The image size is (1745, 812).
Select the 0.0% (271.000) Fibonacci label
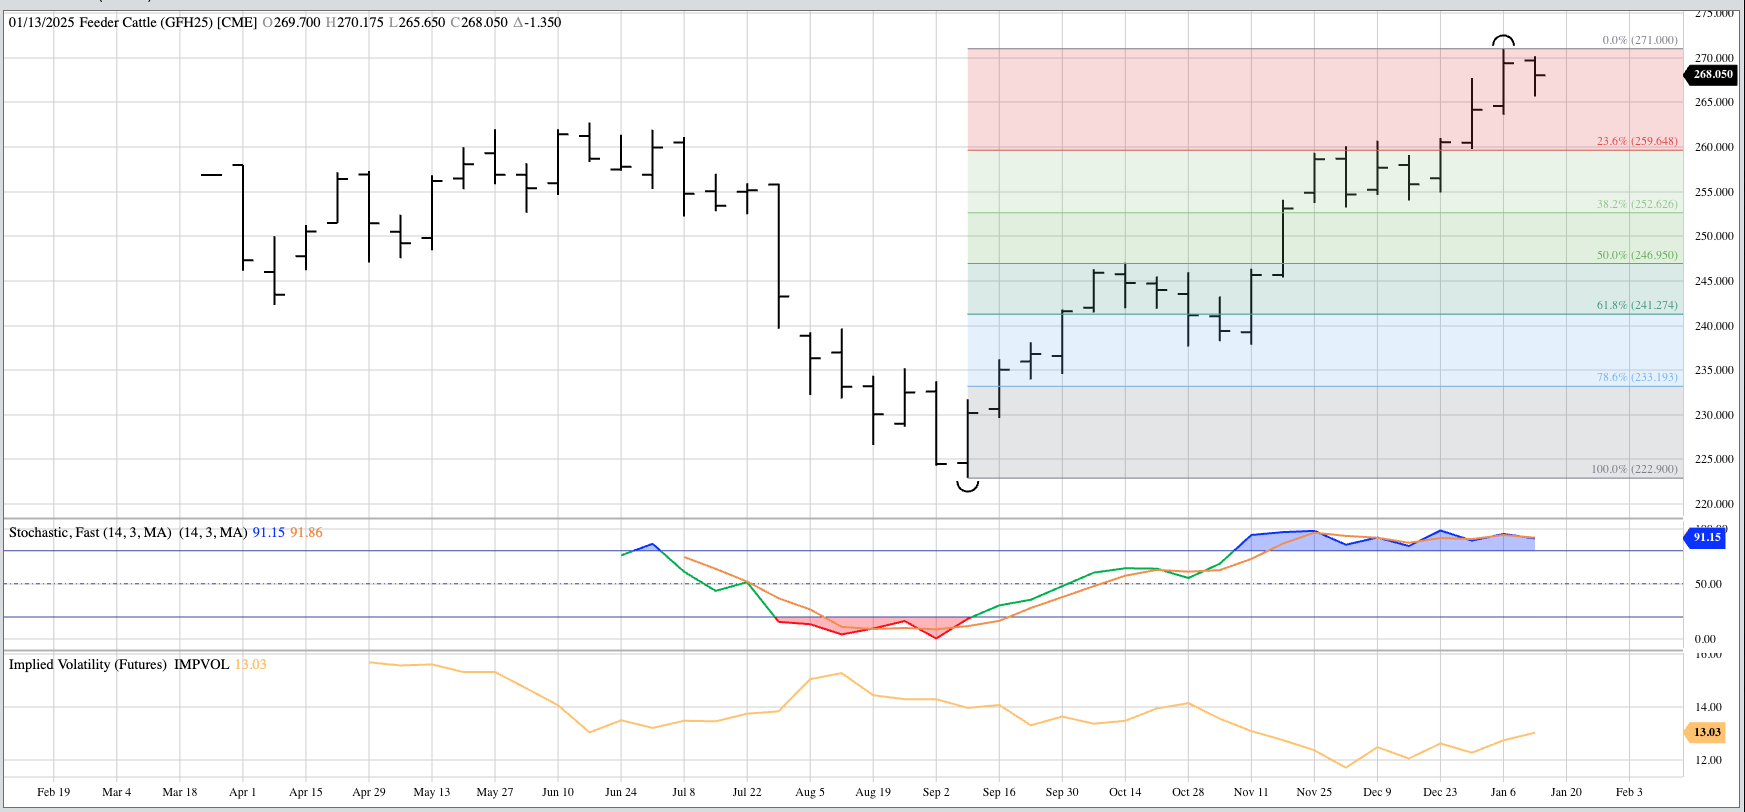pyautogui.click(x=1639, y=40)
